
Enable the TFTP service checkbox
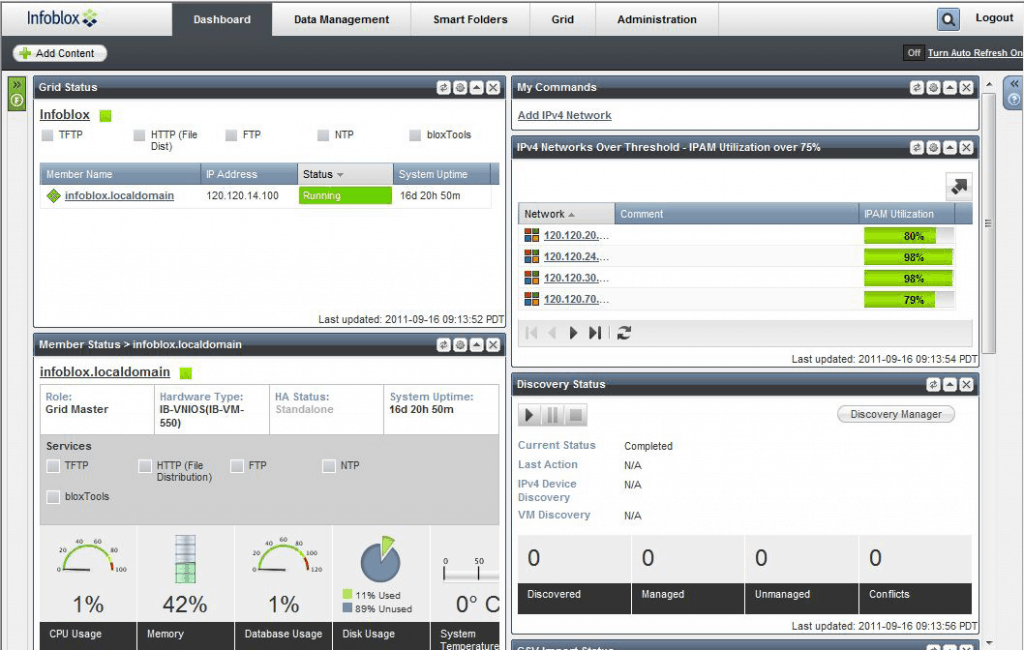(47, 135)
